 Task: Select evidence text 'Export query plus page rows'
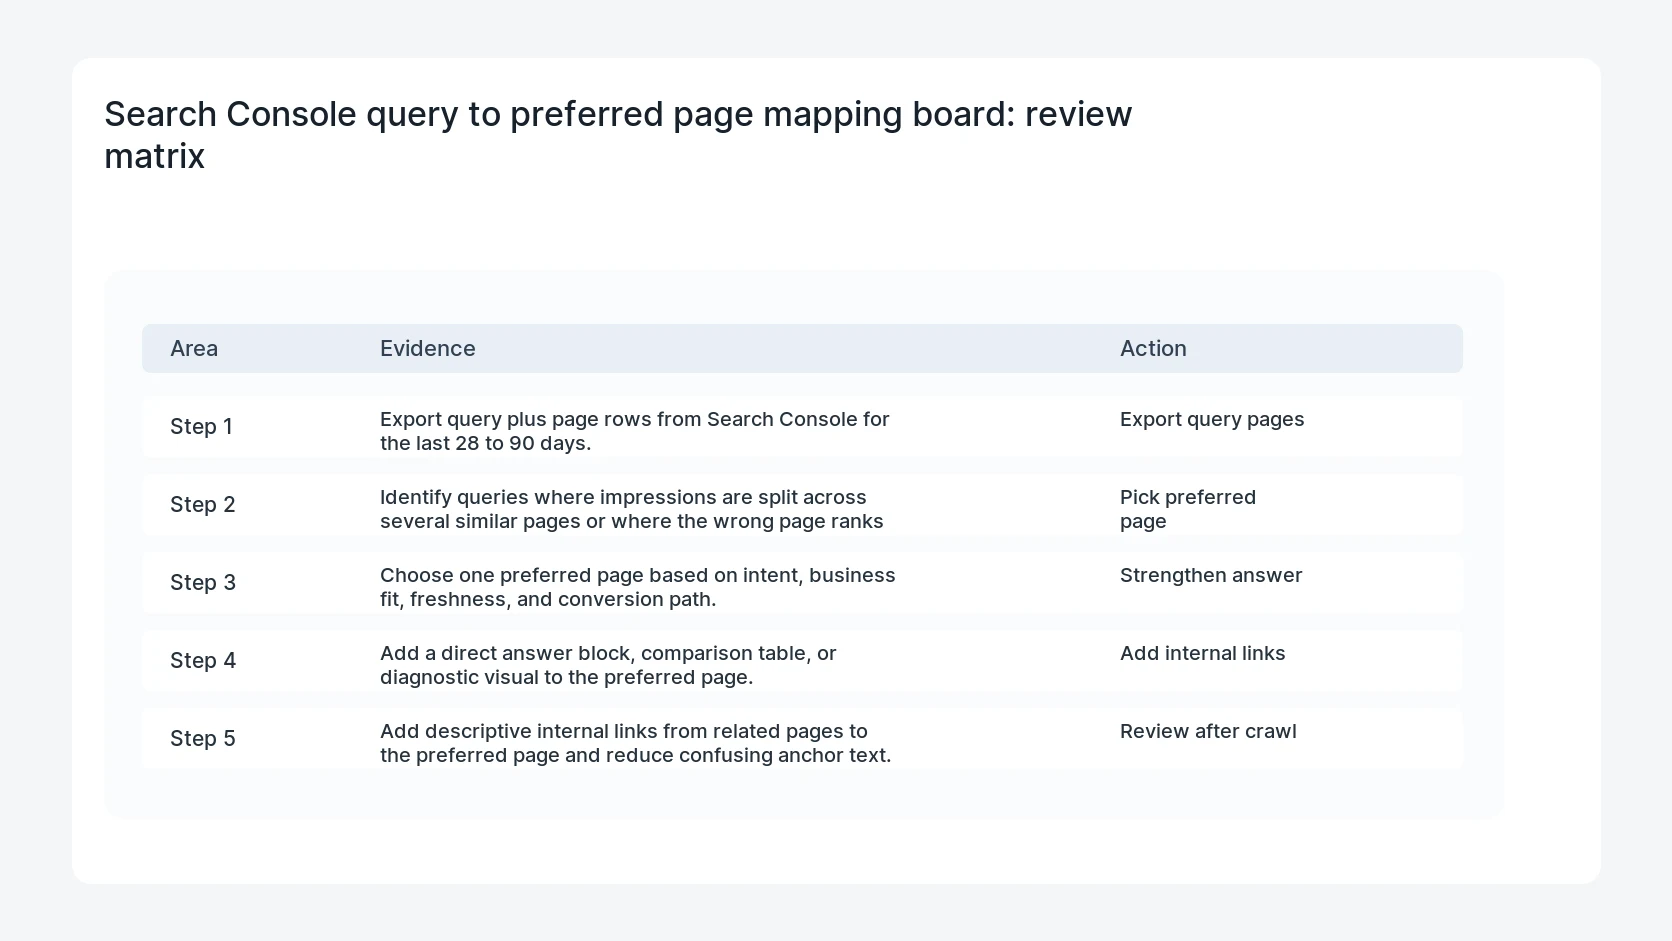click(x=516, y=419)
